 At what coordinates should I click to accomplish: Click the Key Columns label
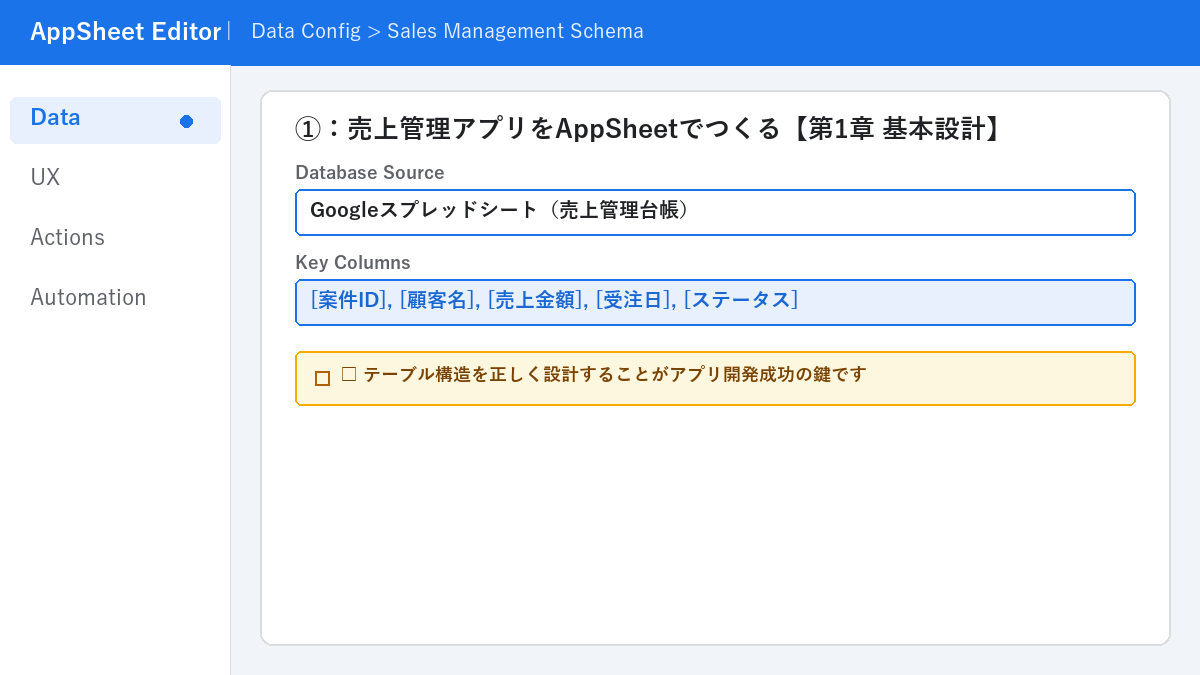353,263
